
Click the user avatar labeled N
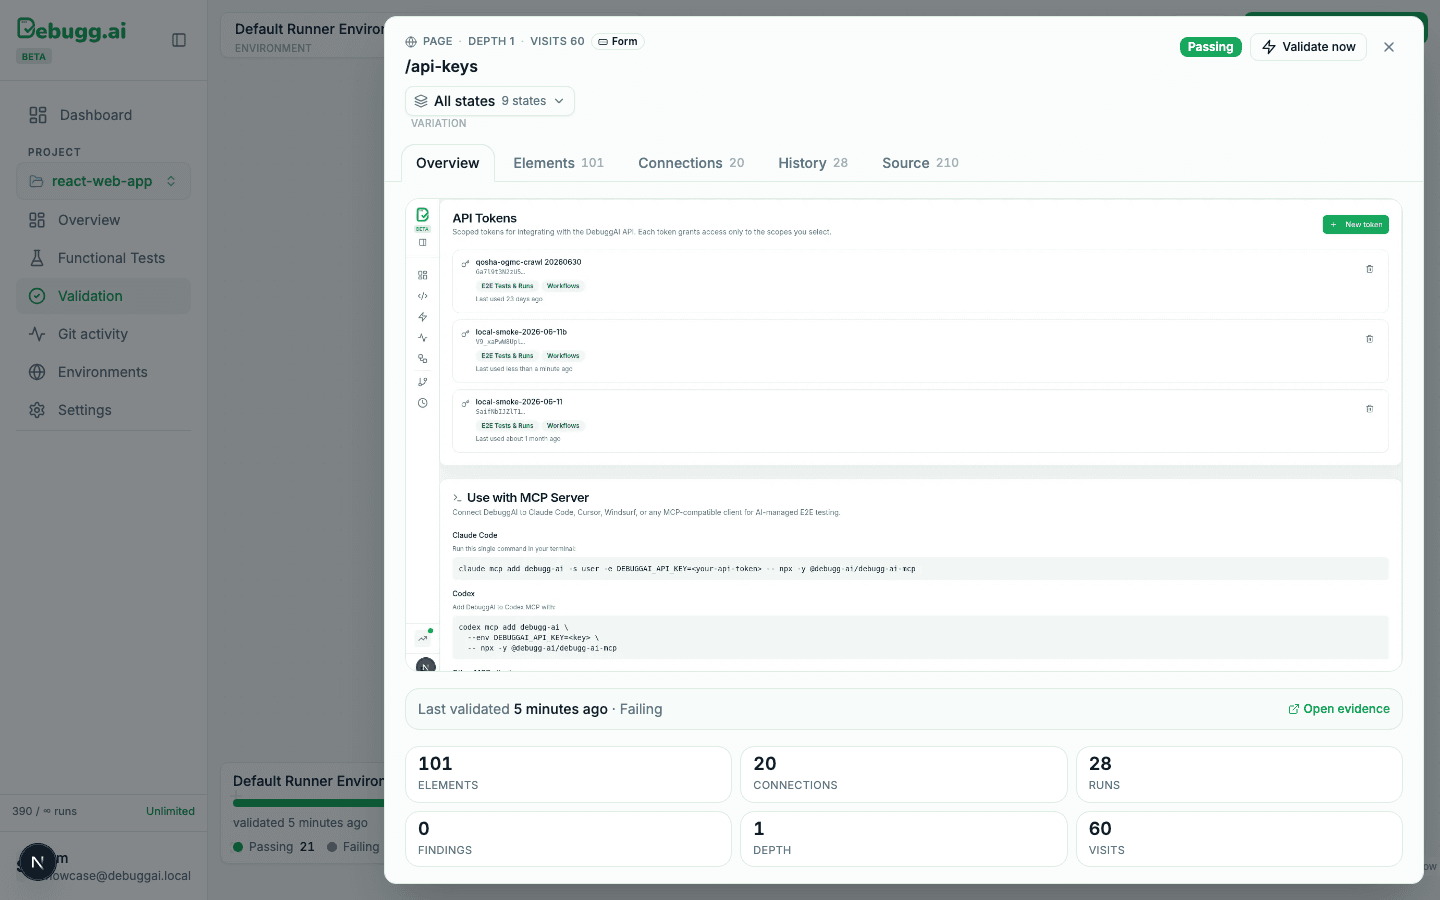pyautogui.click(x=37, y=862)
